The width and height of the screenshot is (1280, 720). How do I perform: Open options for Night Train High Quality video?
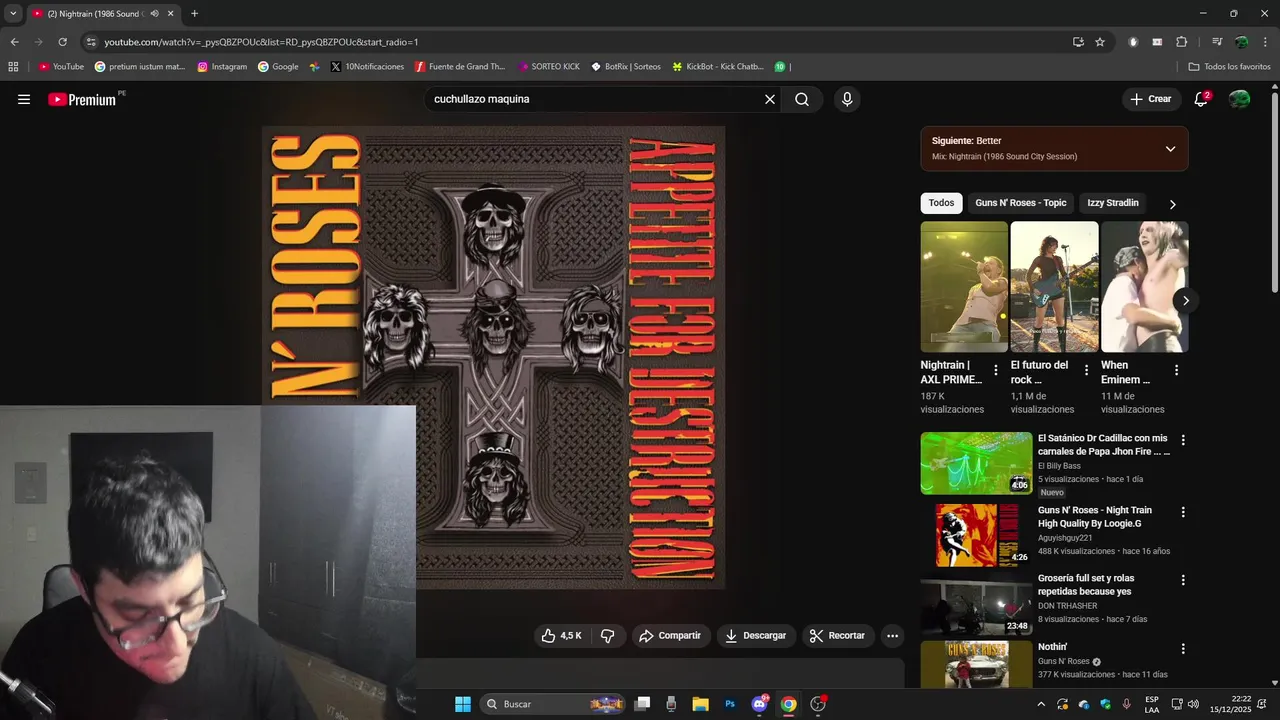(x=1183, y=512)
